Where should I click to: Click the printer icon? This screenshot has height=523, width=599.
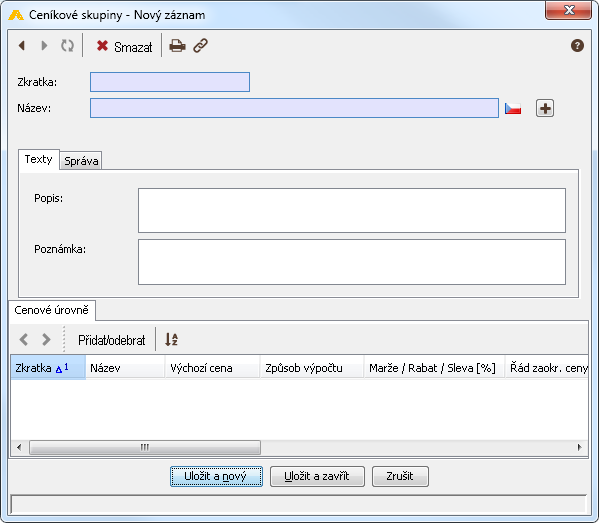[x=177, y=46]
